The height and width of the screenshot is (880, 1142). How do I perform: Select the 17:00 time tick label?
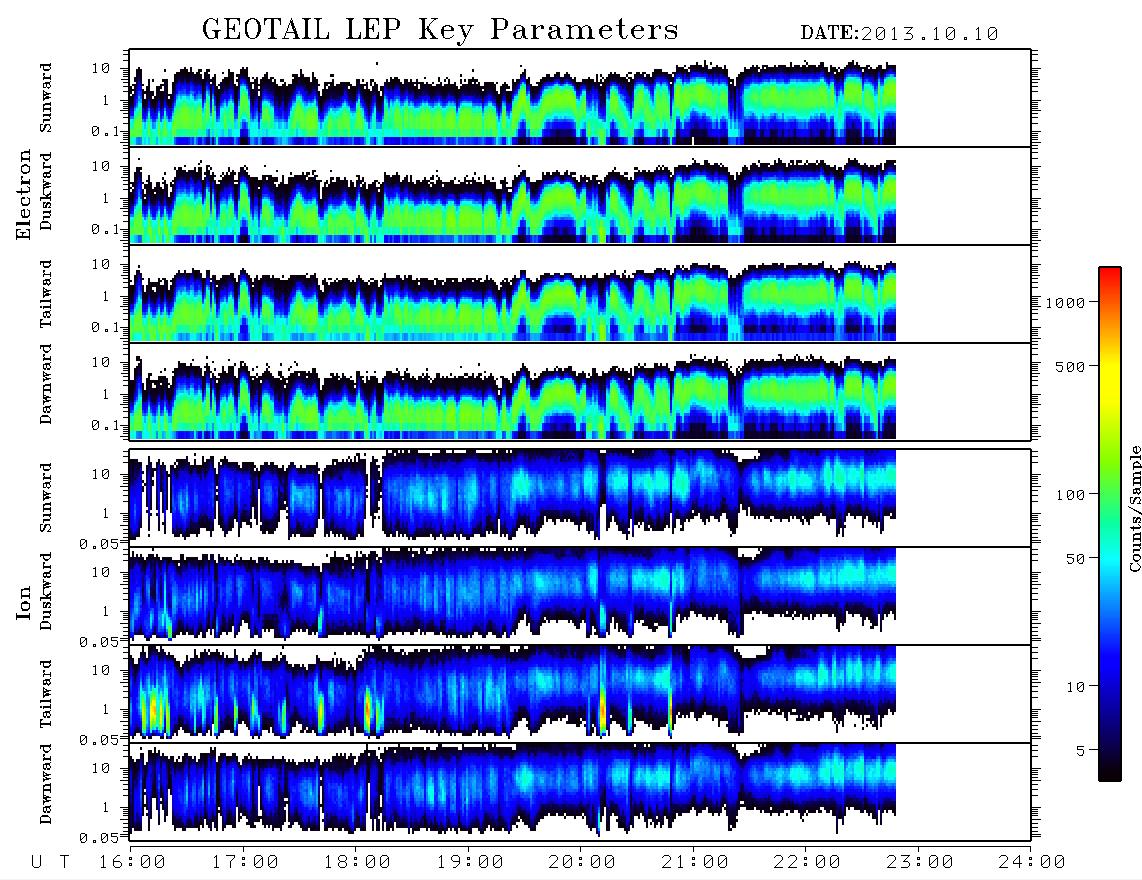click(x=245, y=863)
